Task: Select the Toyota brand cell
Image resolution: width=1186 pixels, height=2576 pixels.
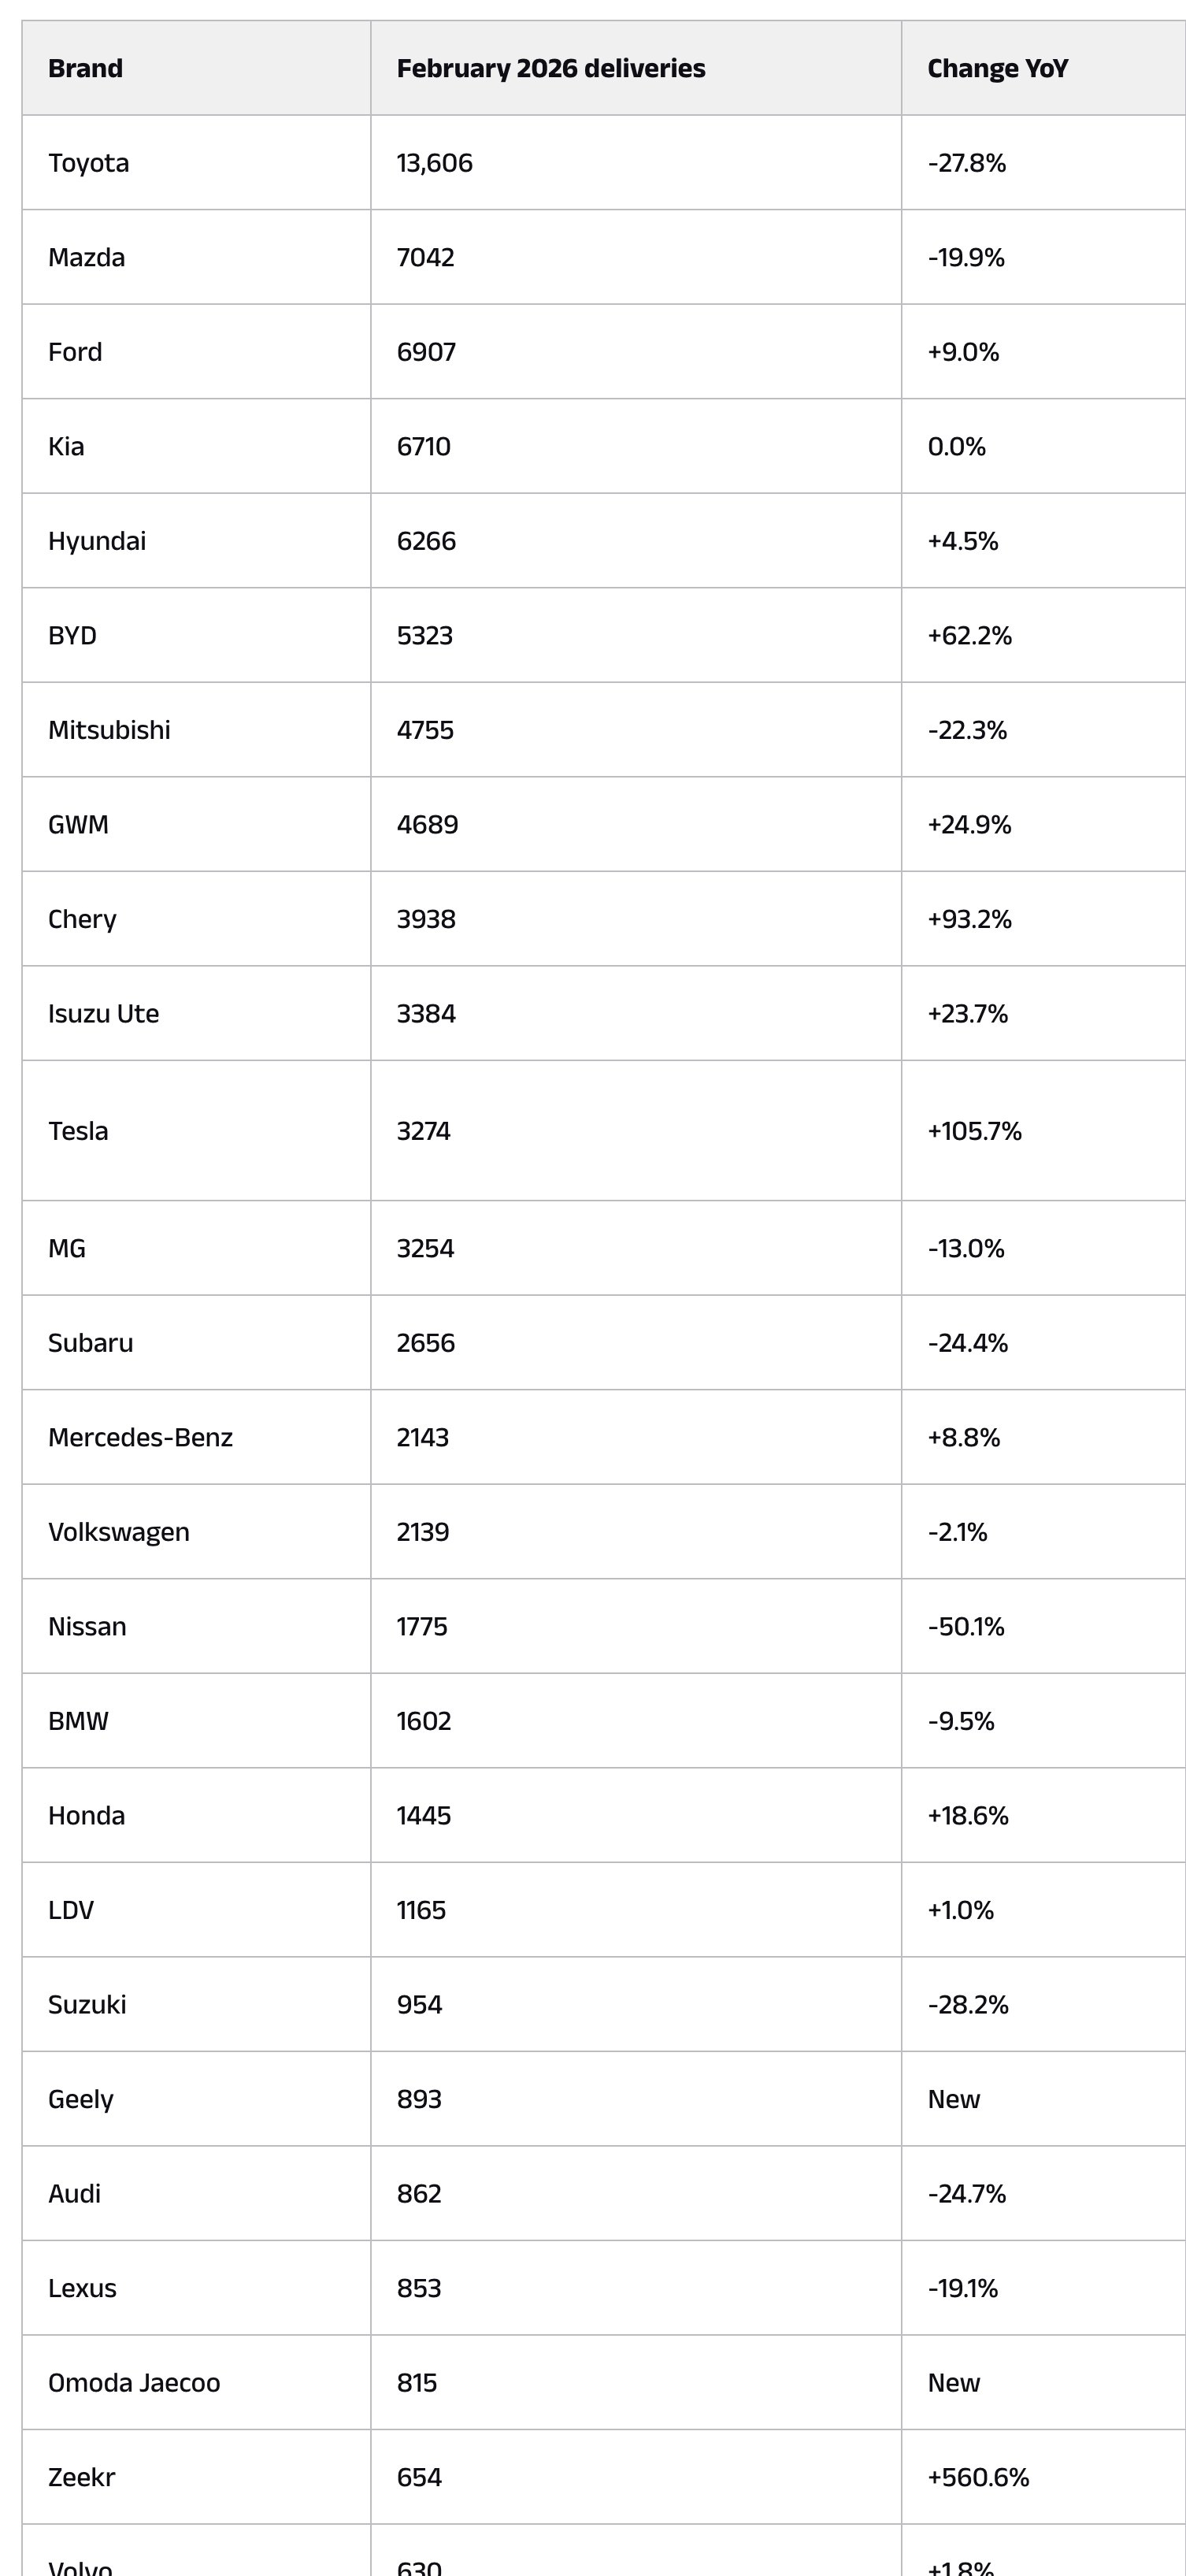Action: pos(89,163)
